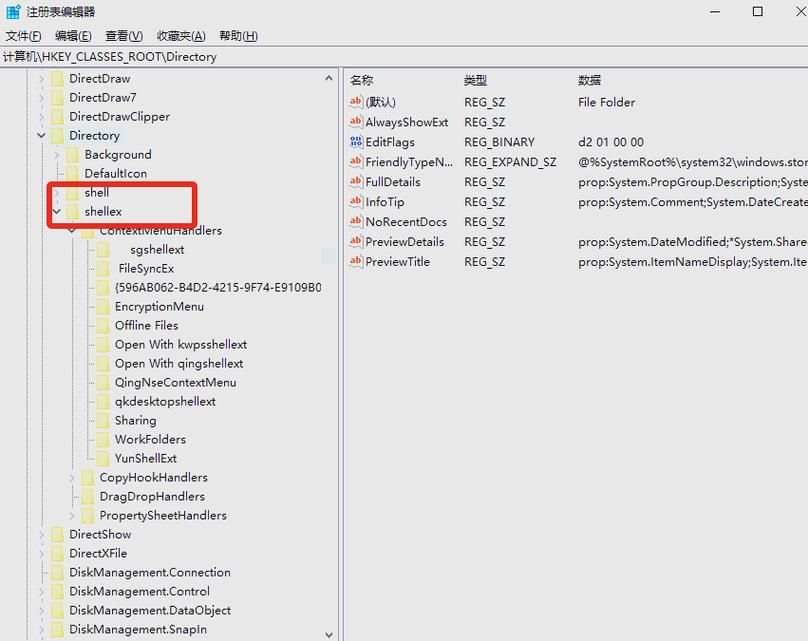Click the registry path address bar

400,57
